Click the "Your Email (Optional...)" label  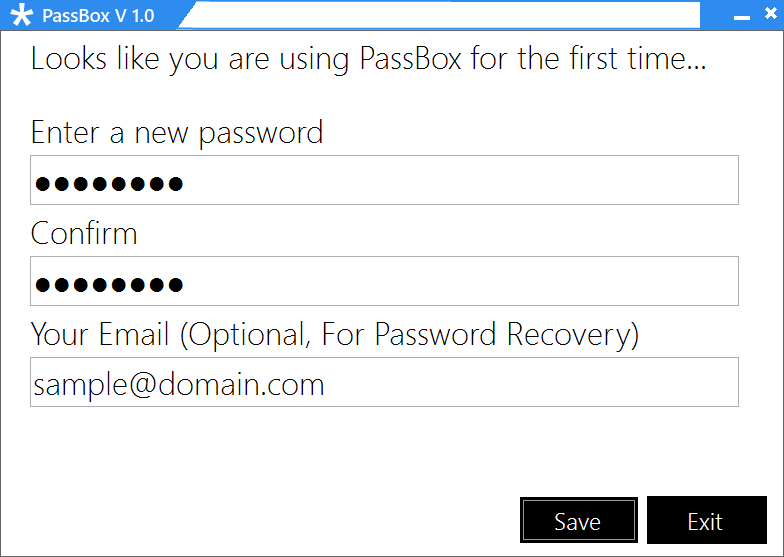[x=334, y=334]
